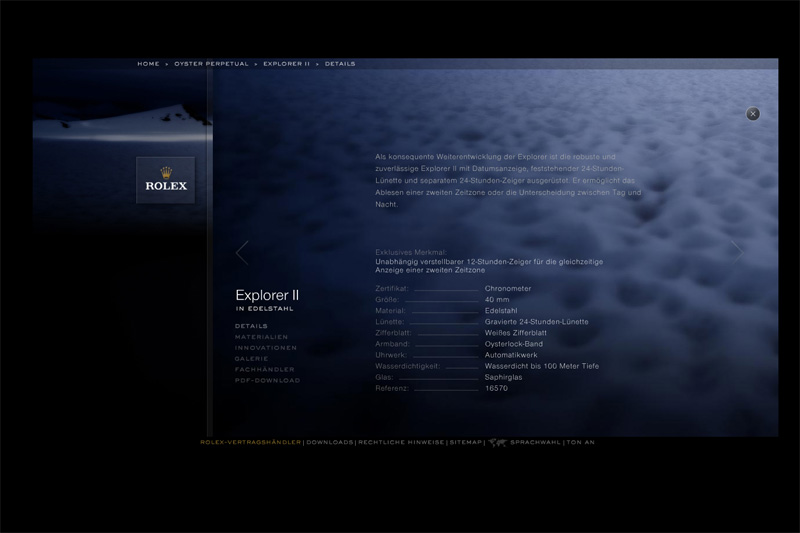This screenshot has width=800, height=533.
Task: Click 'Saphirglas' value
Action: (x=503, y=377)
